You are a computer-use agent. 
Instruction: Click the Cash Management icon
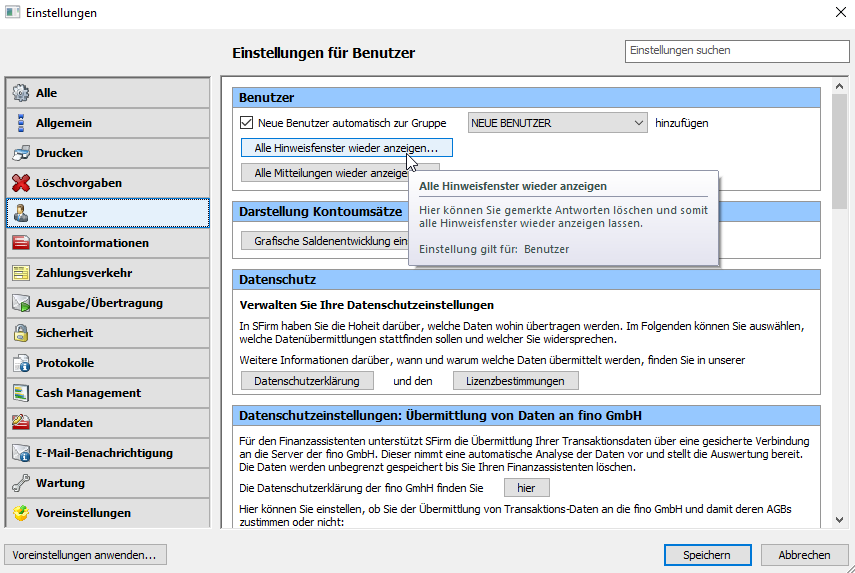[21, 393]
